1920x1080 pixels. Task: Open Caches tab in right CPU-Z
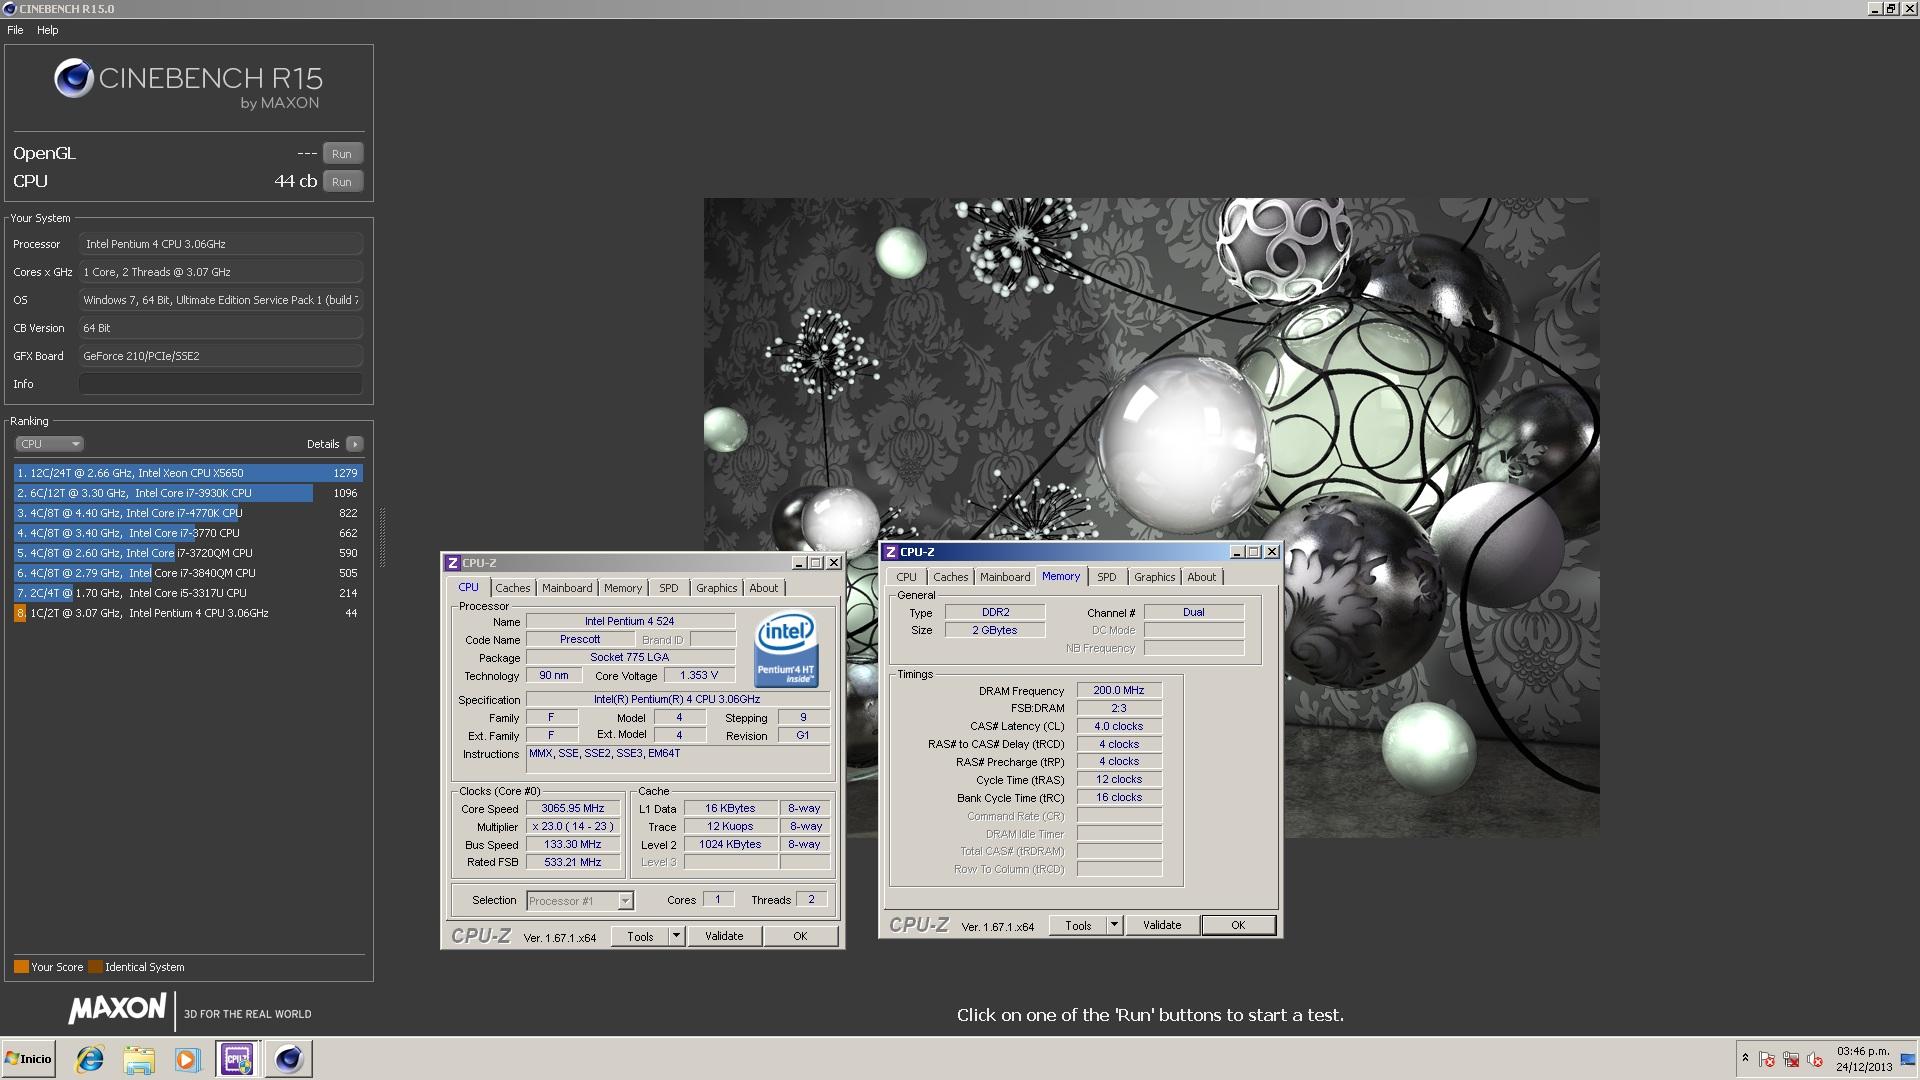[951, 577]
